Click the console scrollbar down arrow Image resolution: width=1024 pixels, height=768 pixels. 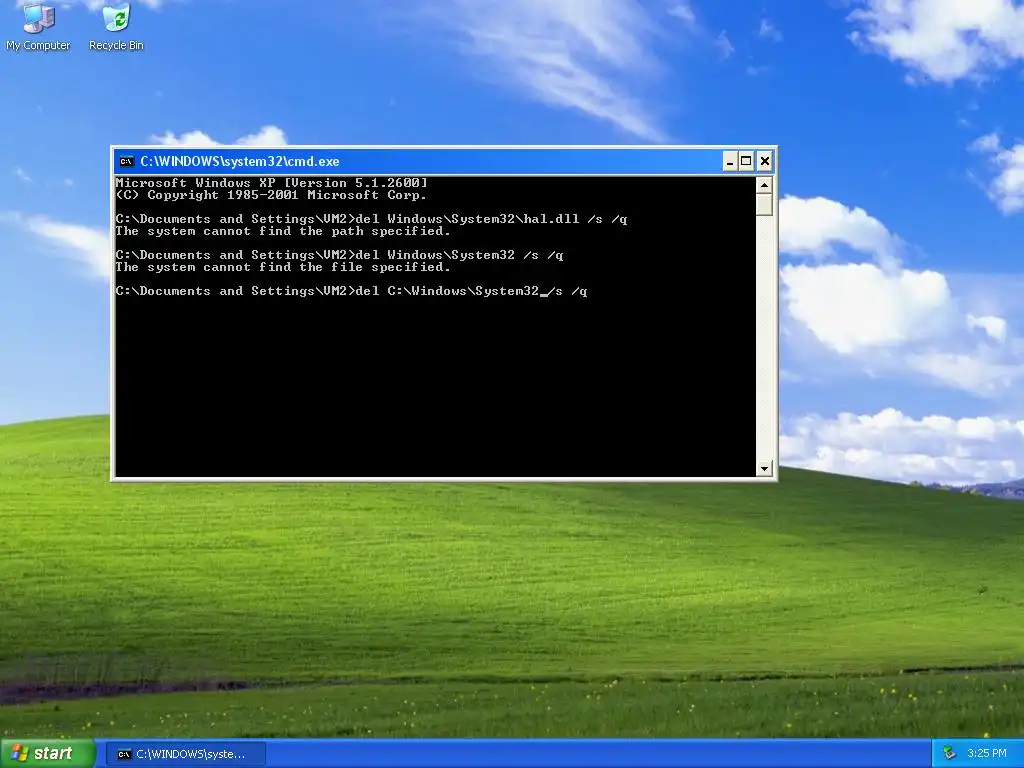764,468
